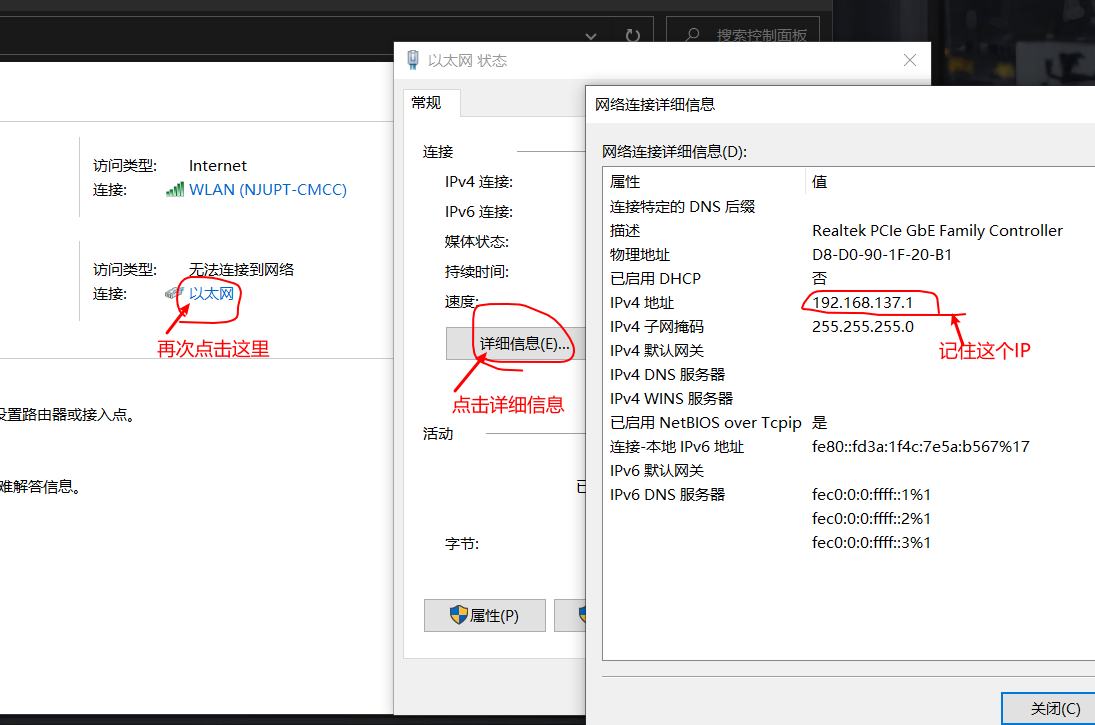Click the Internet access type text
Image resolution: width=1095 pixels, height=725 pixels.
[218, 166]
